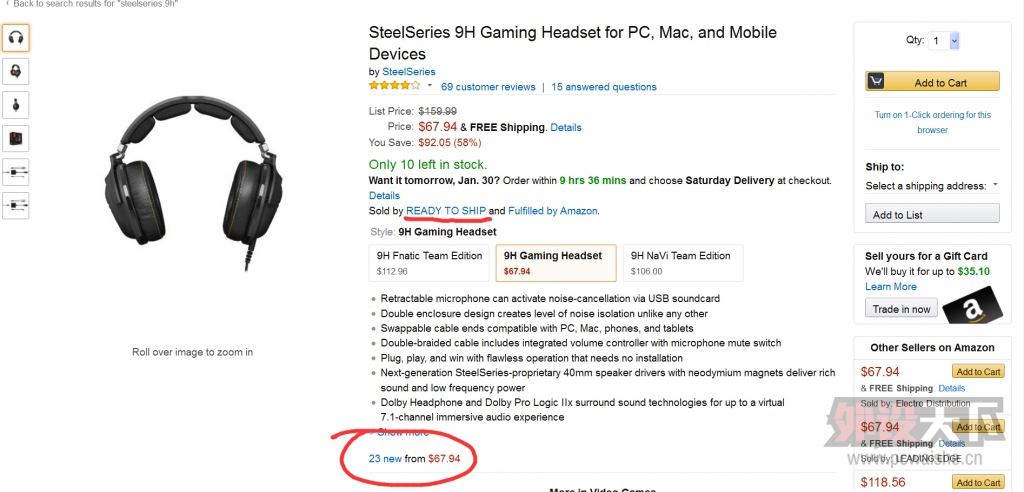Choose the 9H Fnatic Team Edition style
Screen dimensions: 1024x492
point(429,263)
